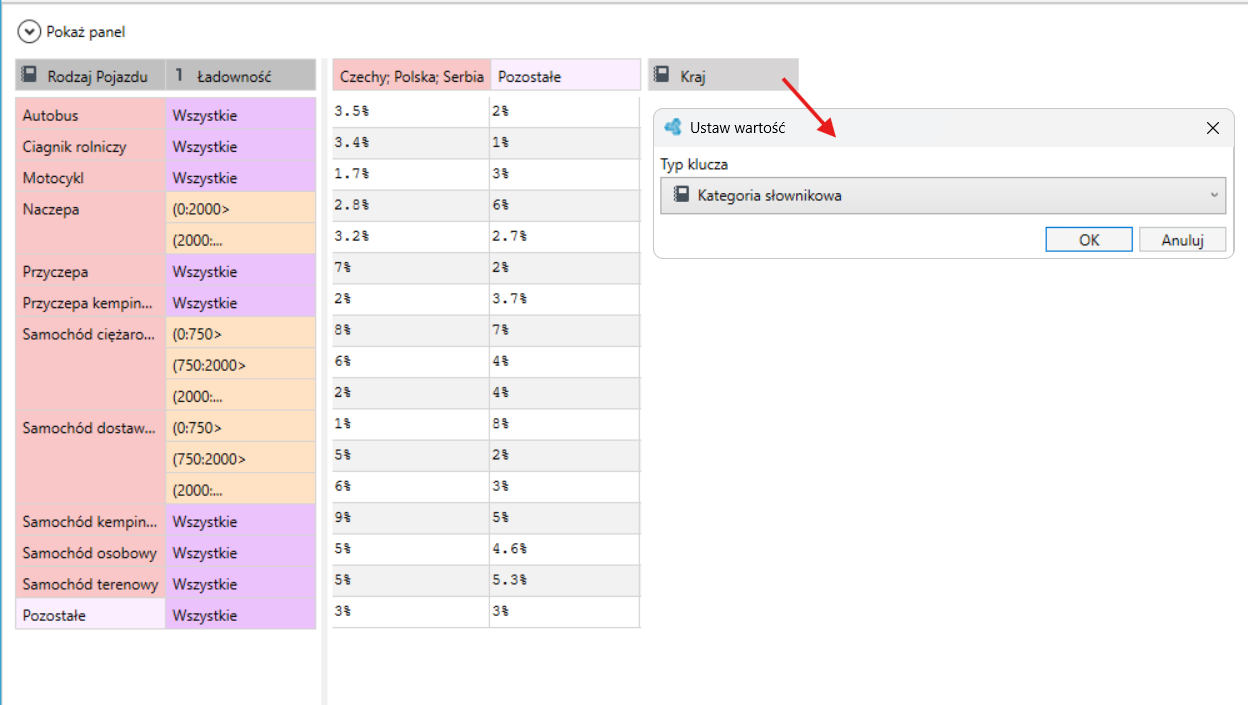Viewport: 1248px width, 705px height.
Task: Select the (0:750> range under Samochód dostaw...
Action: [x=241, y=428]
